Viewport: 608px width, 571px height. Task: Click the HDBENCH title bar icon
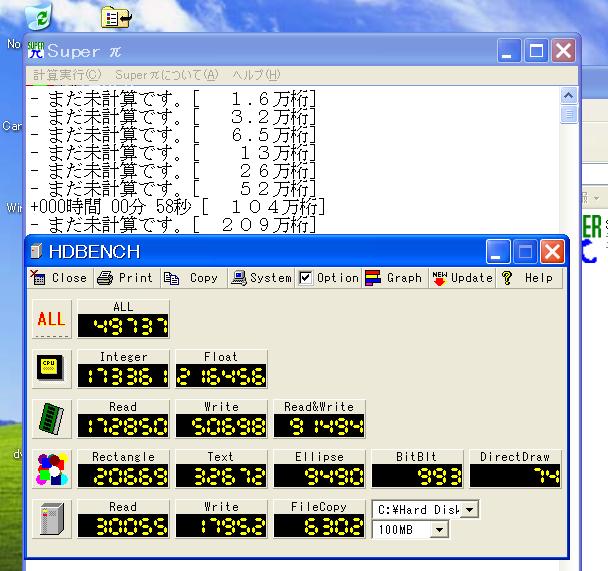pyautogui.click(x=36, y=251)
